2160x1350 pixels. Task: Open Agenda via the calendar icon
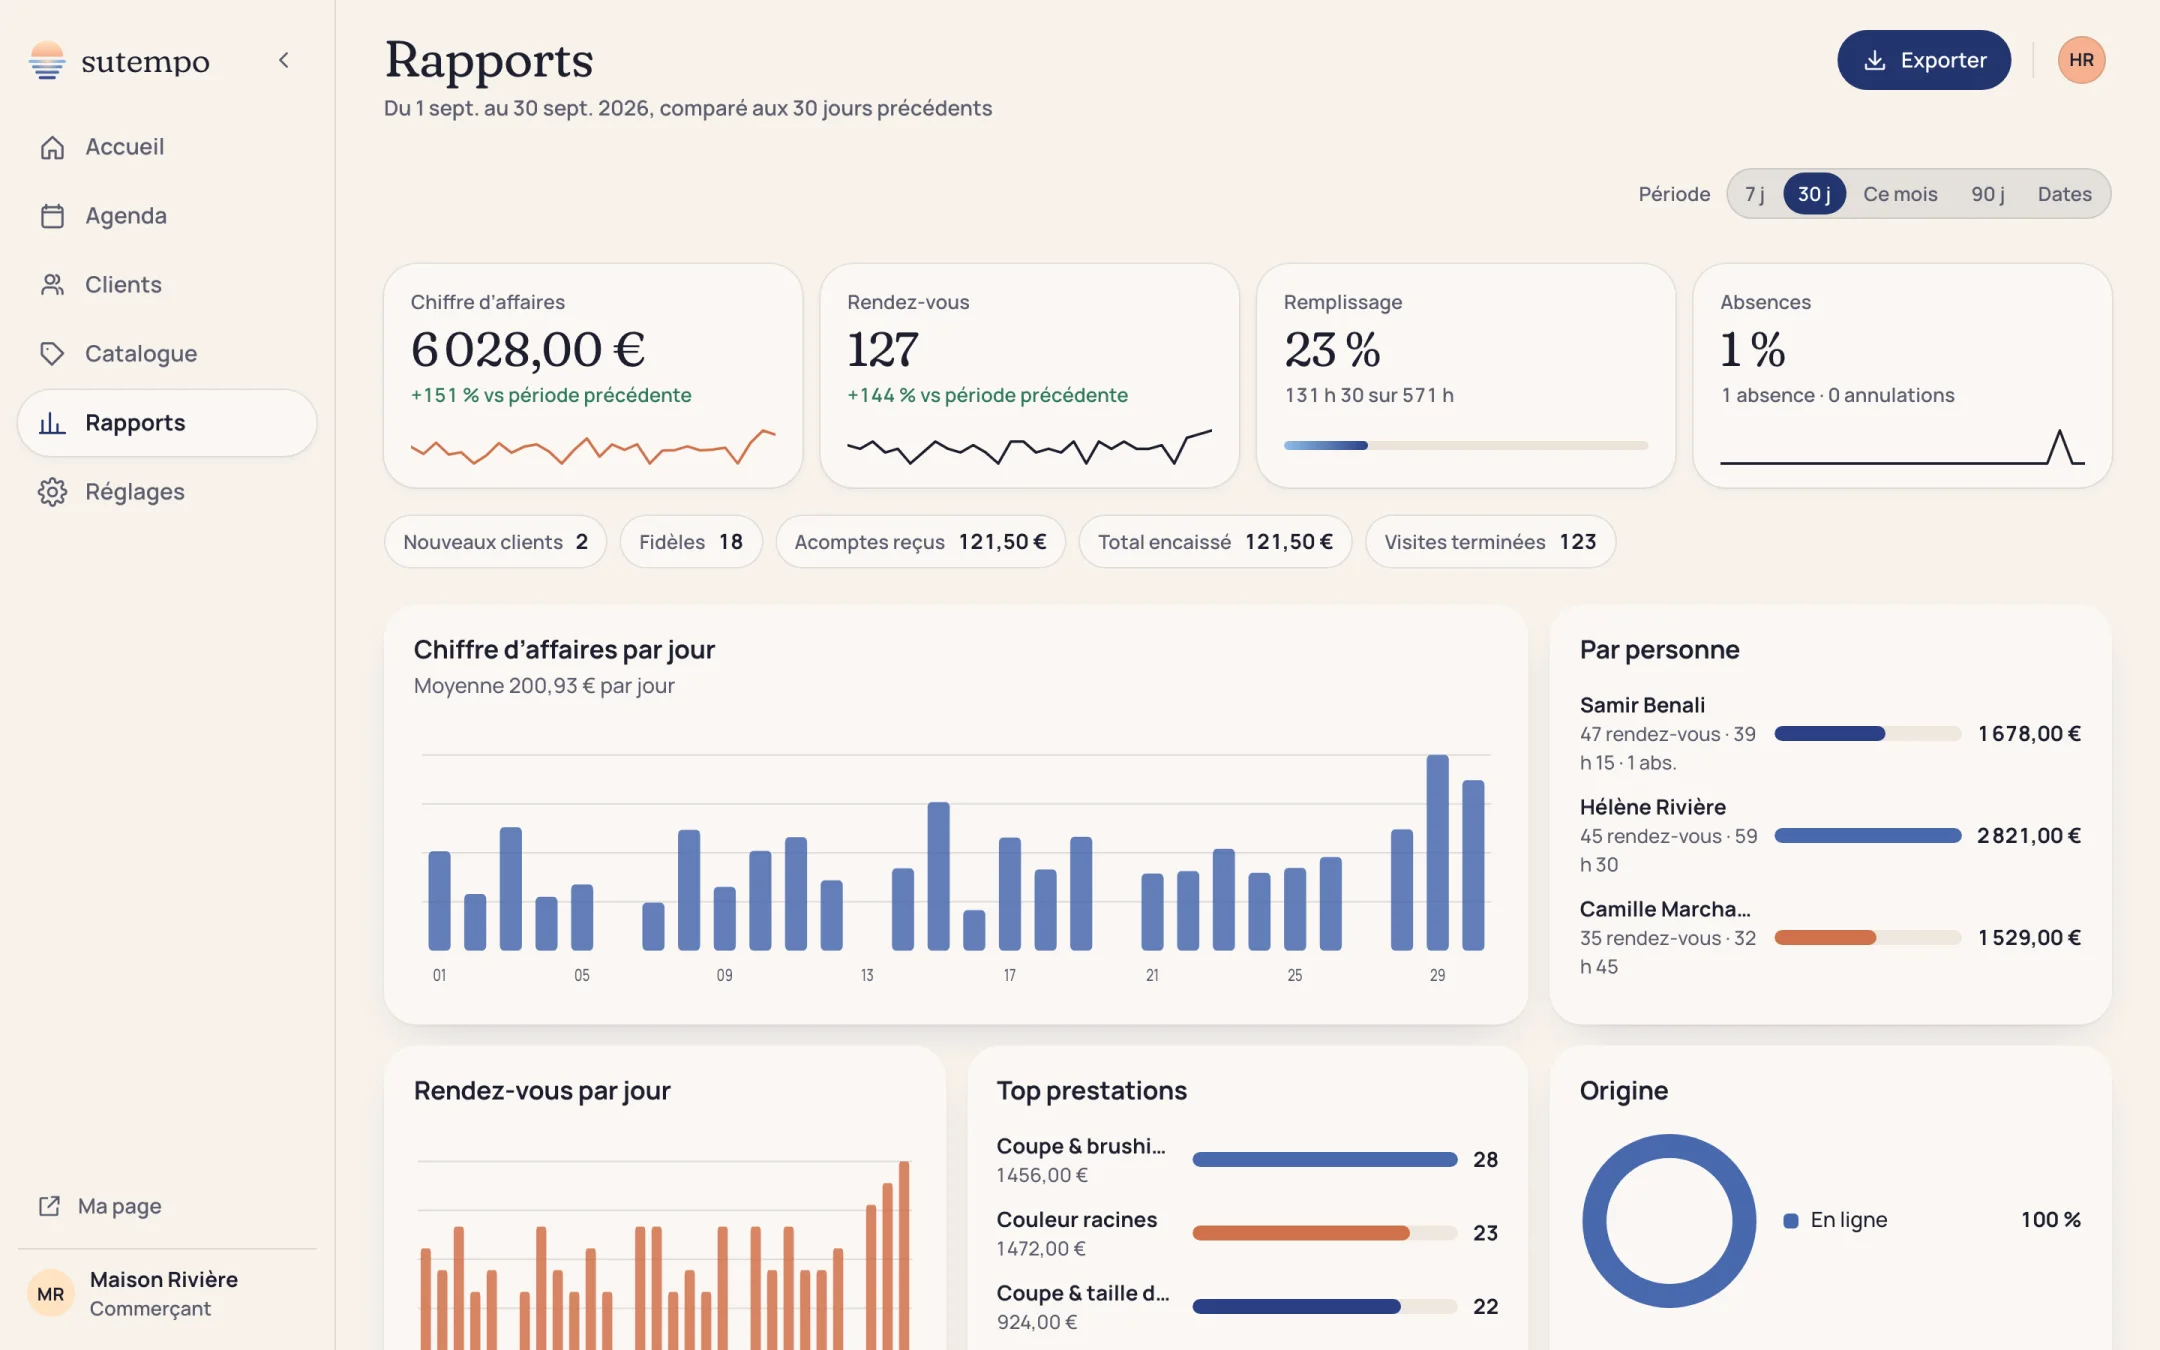[x=52, y=216]
